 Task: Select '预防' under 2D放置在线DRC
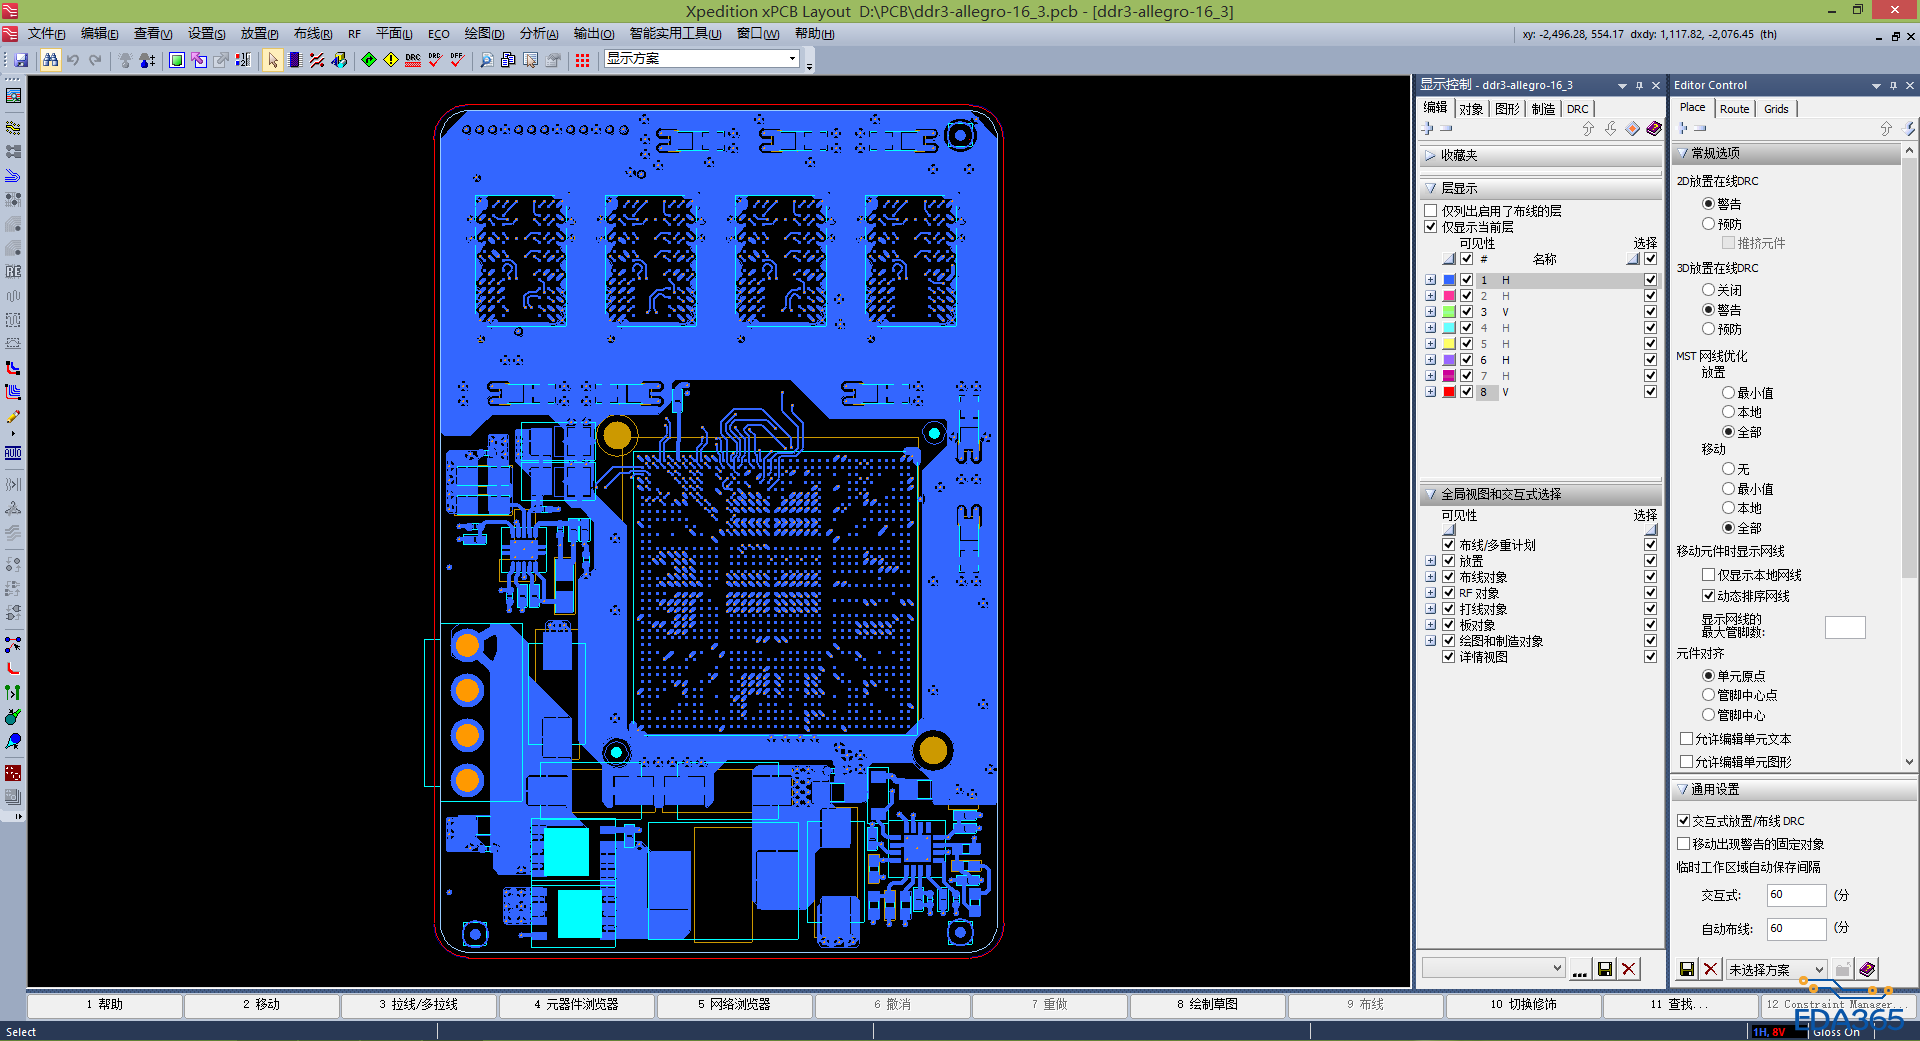click(x=1709, y=224)
